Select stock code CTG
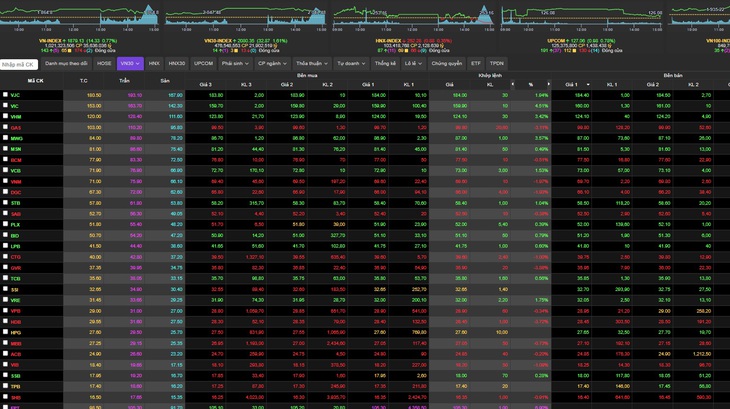Viewport: 730px width, 409px height. click(x=16, y=257)
